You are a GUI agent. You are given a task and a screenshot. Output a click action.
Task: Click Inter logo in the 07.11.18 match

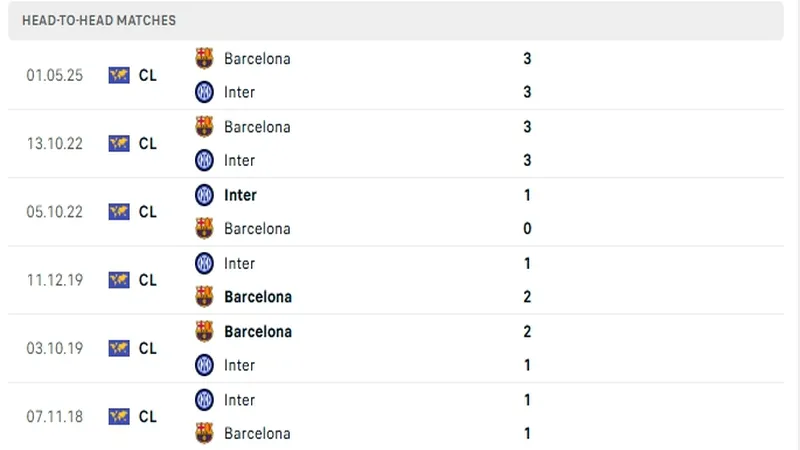click(204, 400)
